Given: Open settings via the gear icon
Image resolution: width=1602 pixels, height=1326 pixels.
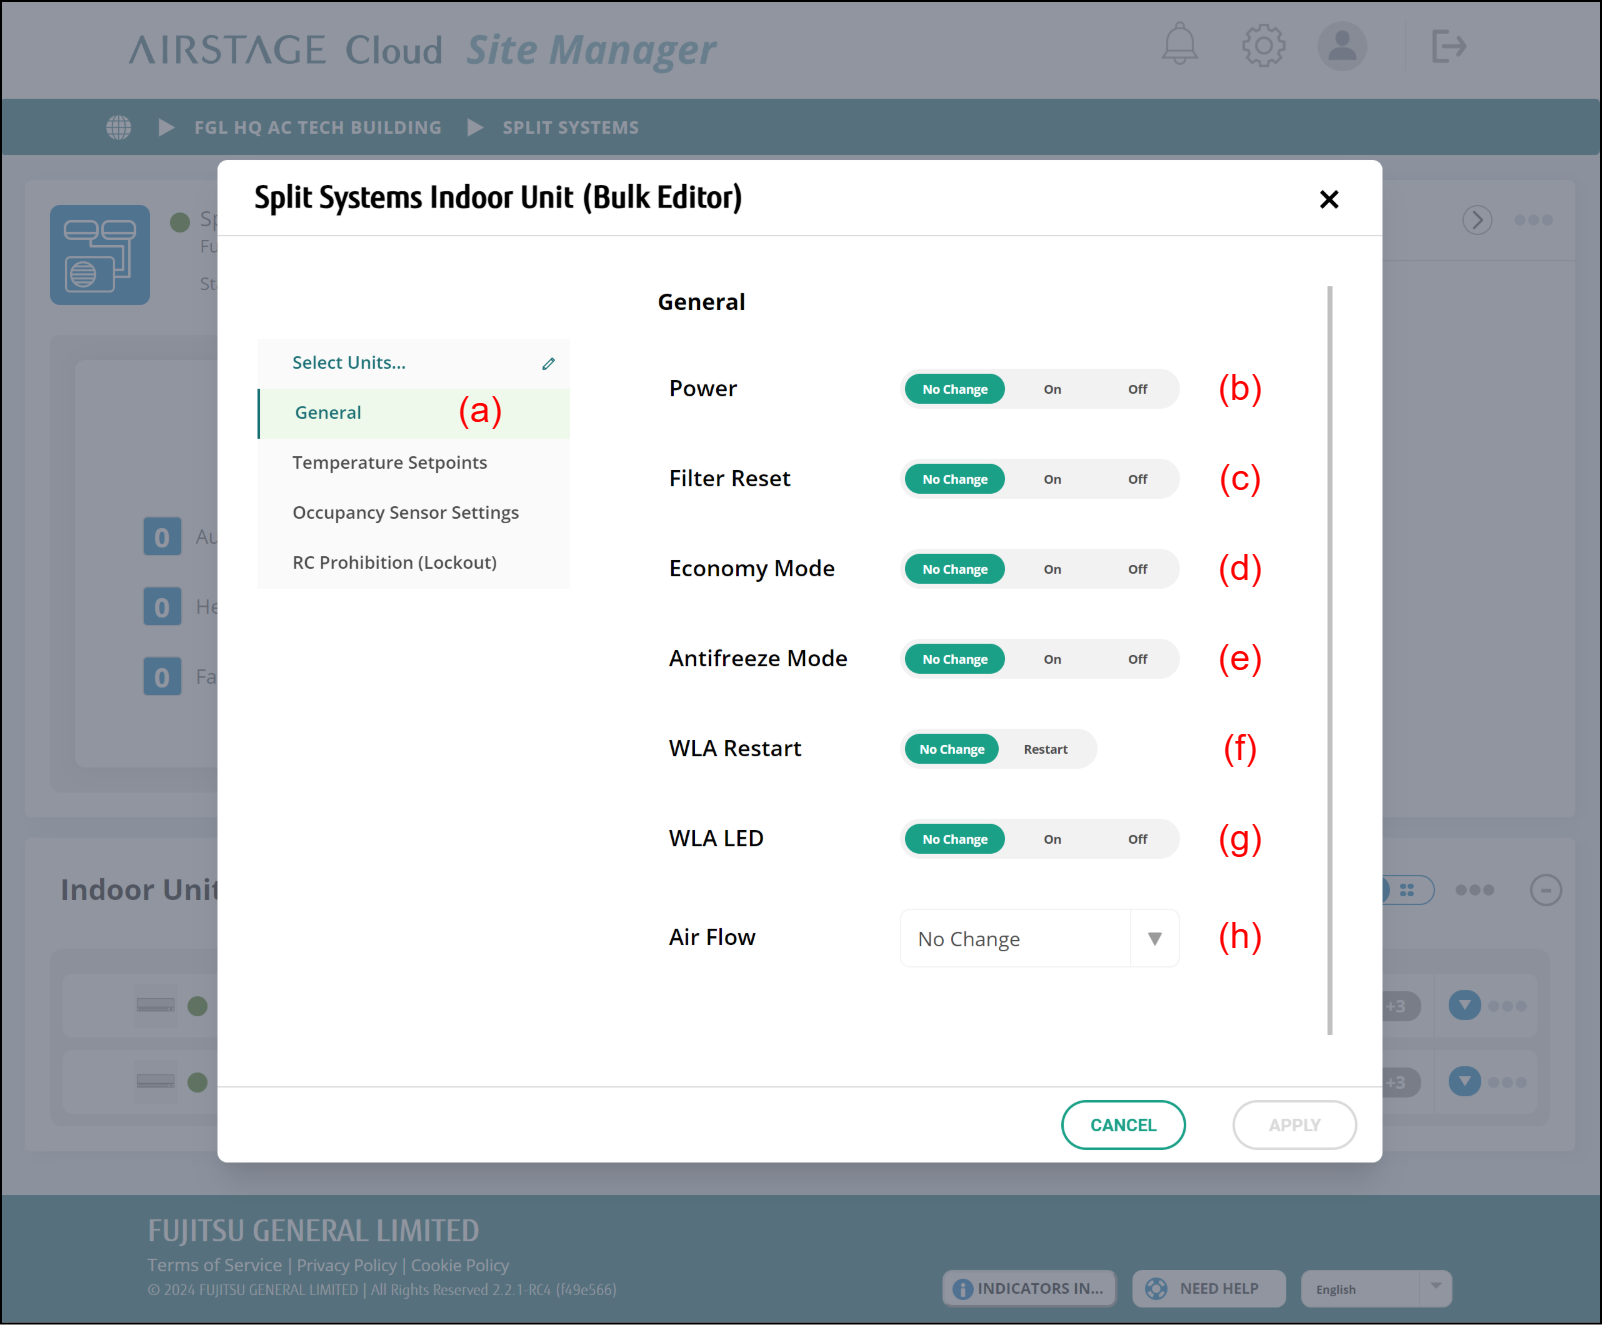Looking at the screenshot, I should pos(1263,46).
